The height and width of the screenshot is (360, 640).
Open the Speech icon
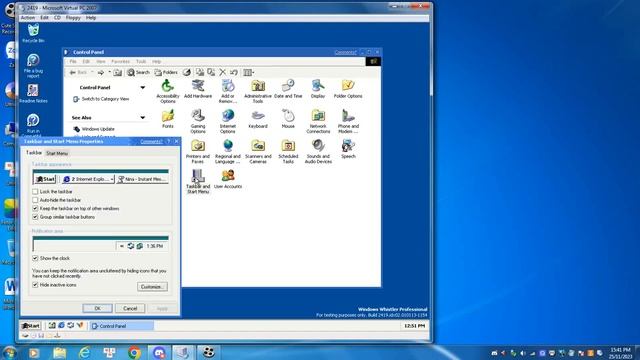[348, 149]
